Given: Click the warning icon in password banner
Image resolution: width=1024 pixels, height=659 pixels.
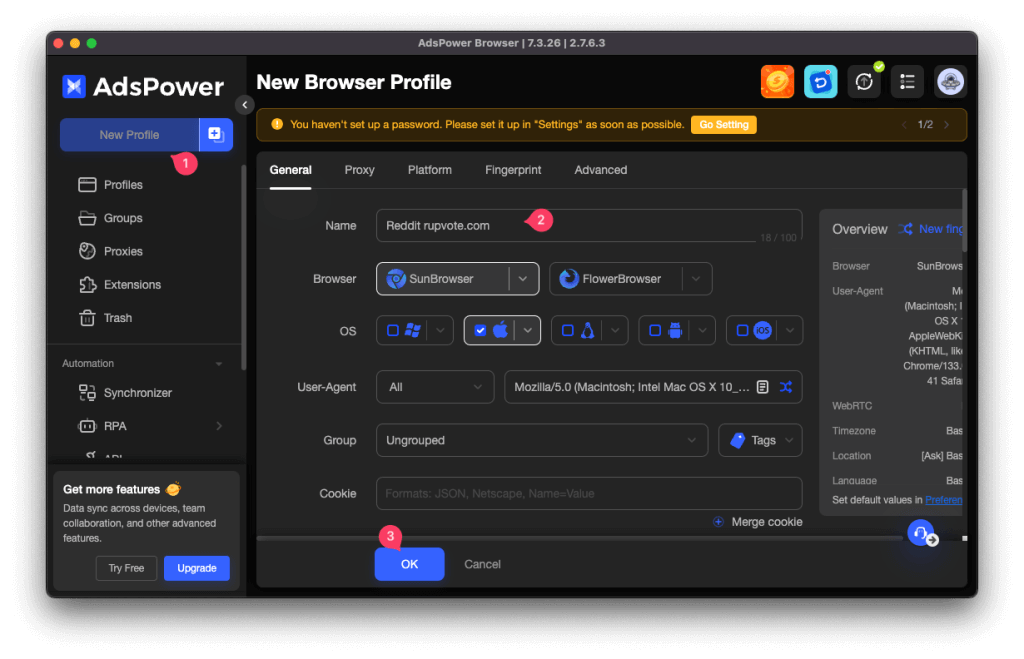Looking at the screenshot, I should pyautogui.click(x=277, y=124).
